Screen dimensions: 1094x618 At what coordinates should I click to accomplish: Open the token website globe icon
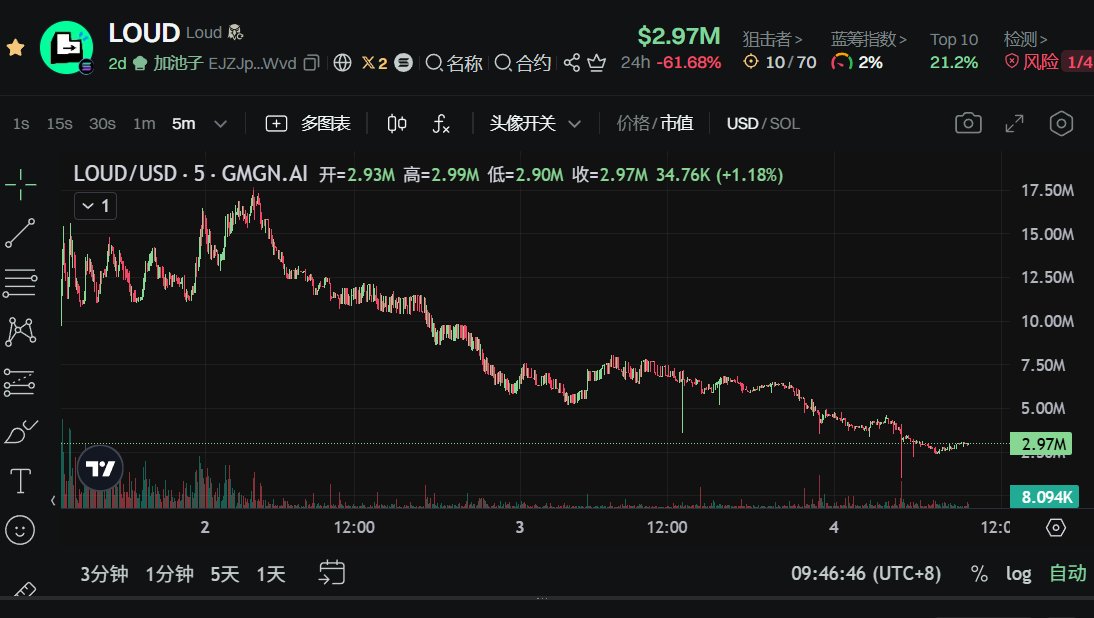(342, 63)
